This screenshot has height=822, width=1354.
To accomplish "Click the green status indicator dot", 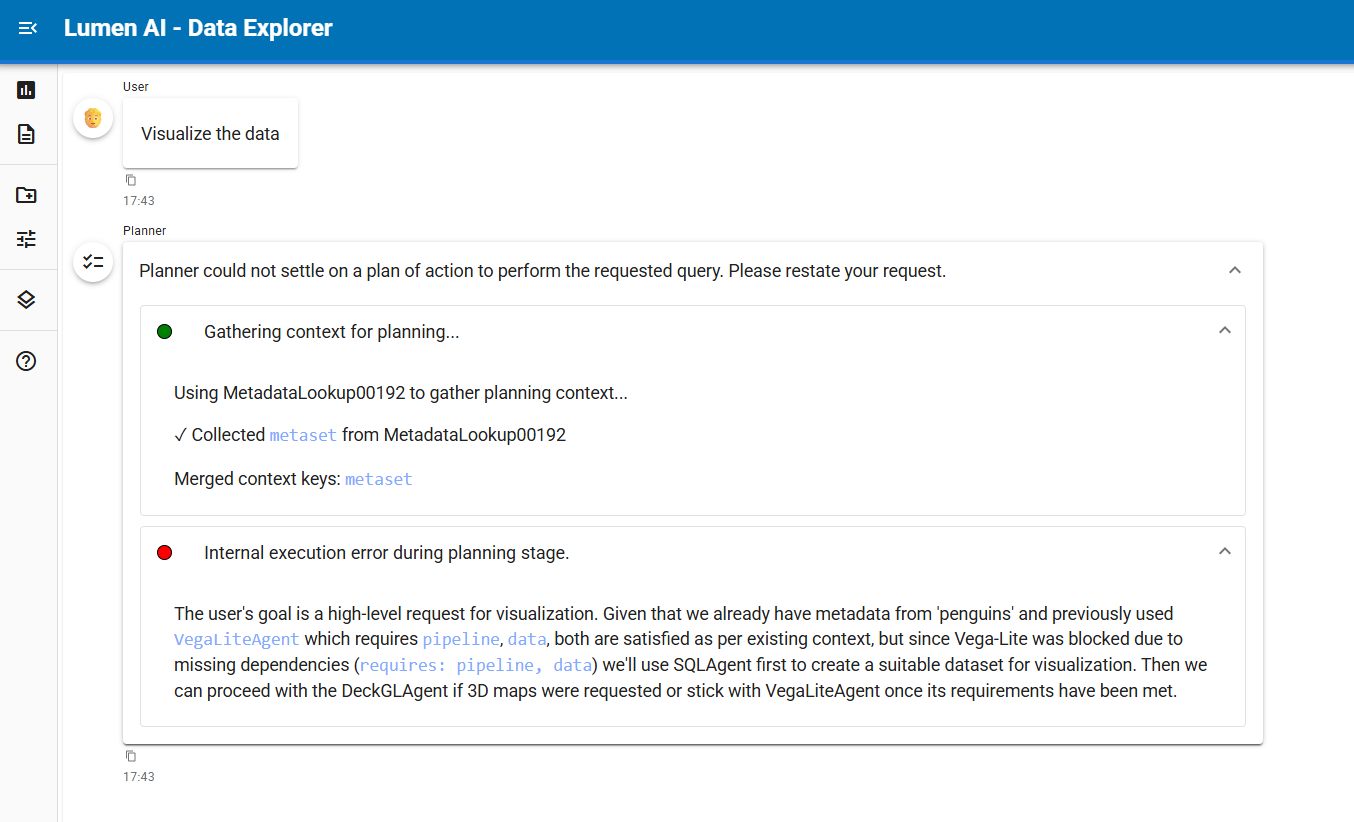I will [x=165, y=332].
